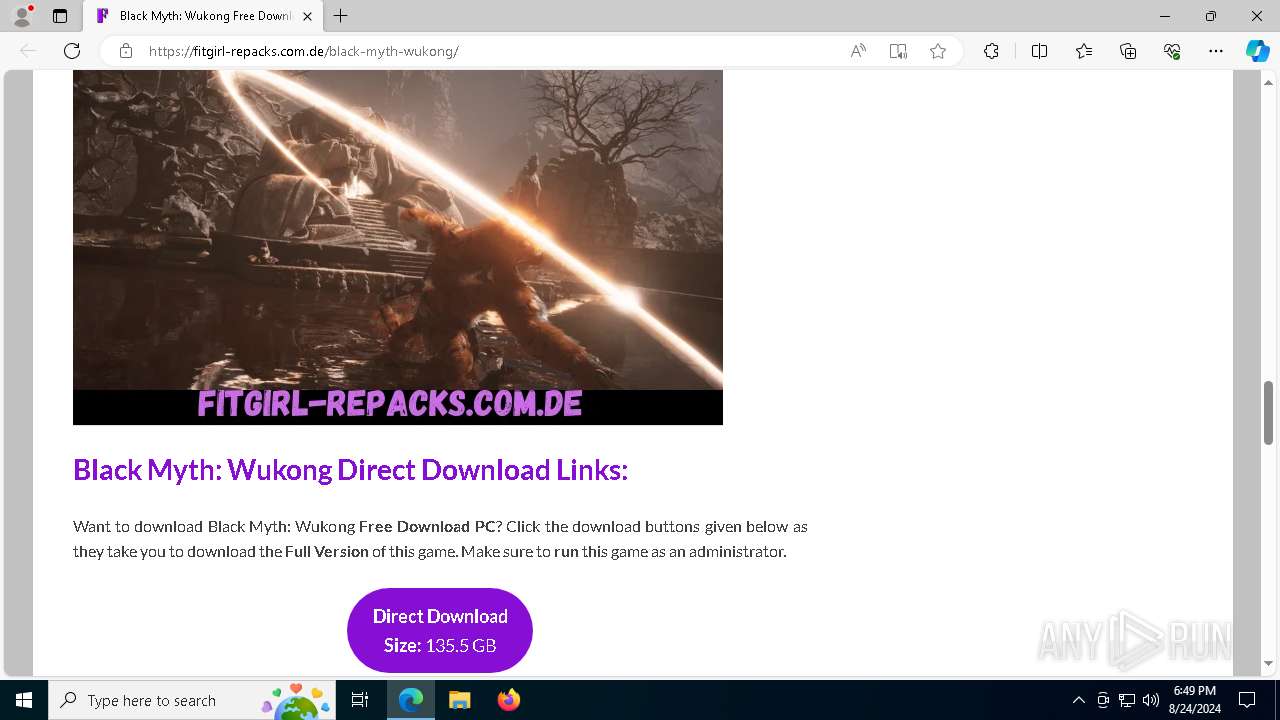This screenshot has height=720, width=1280.
Task: Click 'Full Version' bold text
Action: point(327,551)
